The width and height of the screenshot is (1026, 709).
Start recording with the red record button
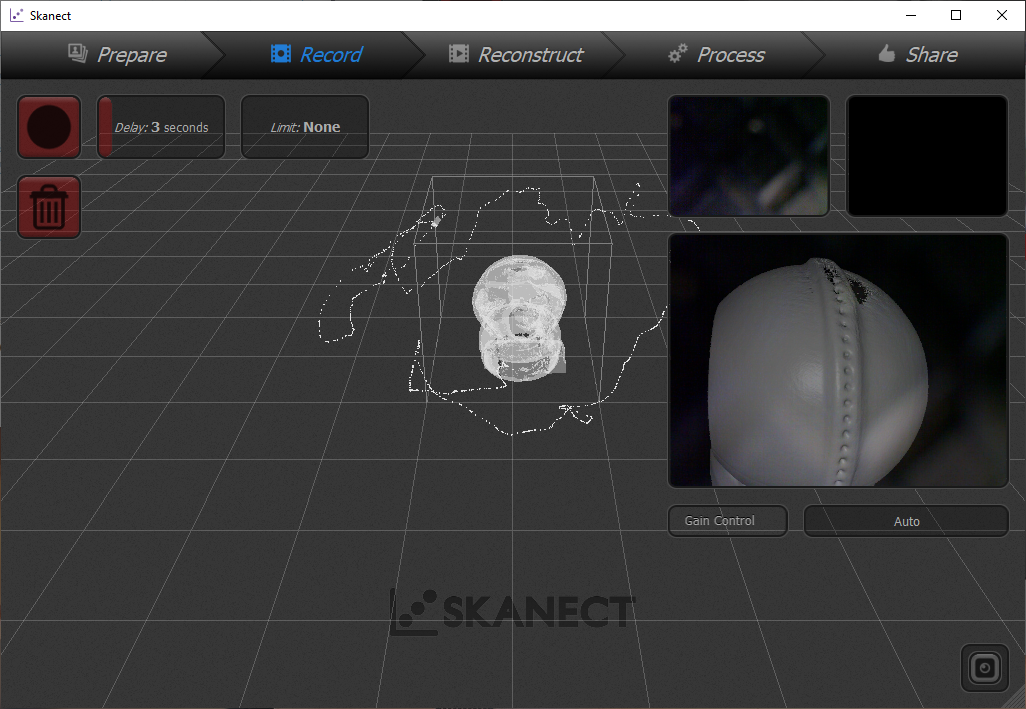tap(49, 127)
